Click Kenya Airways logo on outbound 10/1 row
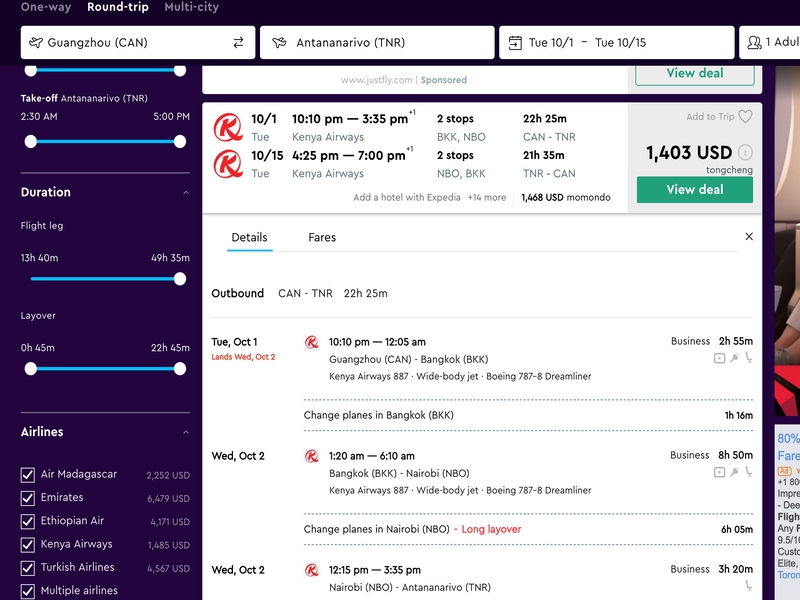 [228, 127]
